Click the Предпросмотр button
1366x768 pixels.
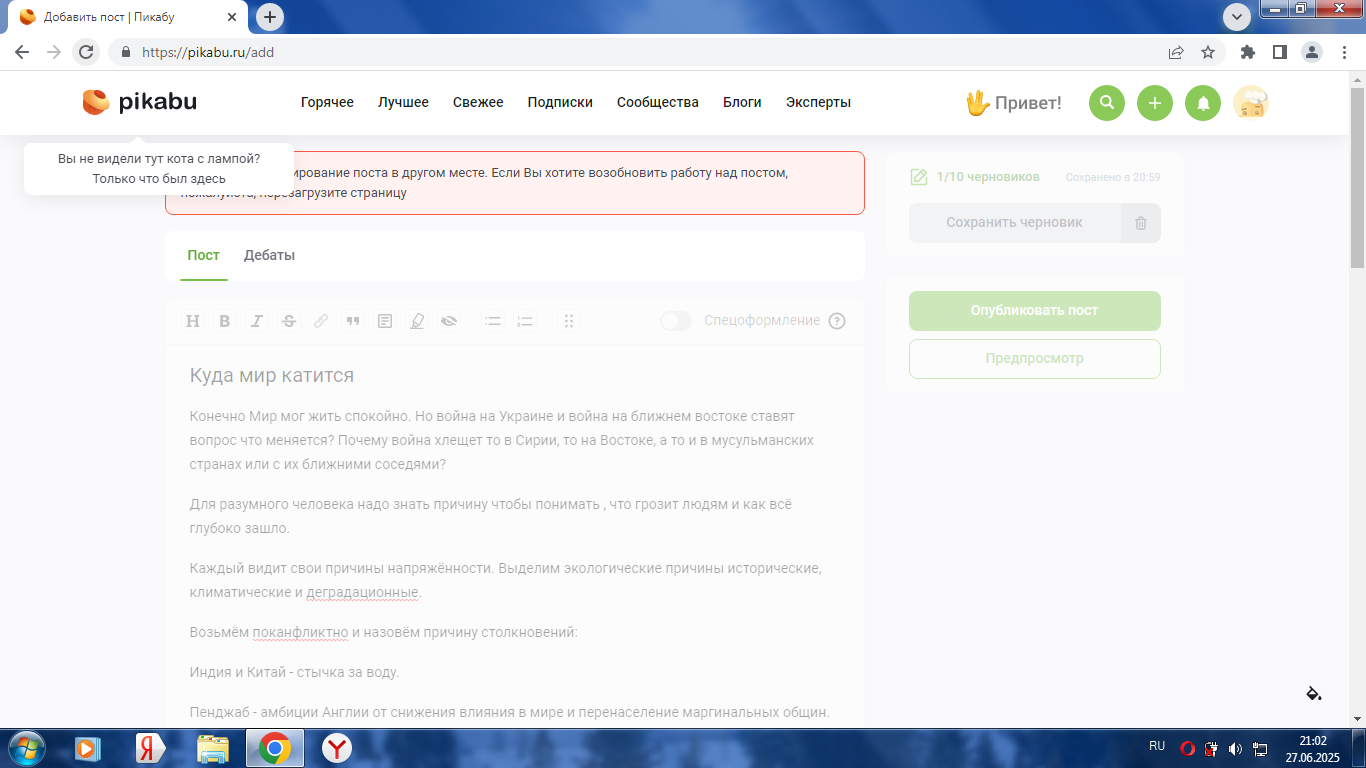(1035, 359)
